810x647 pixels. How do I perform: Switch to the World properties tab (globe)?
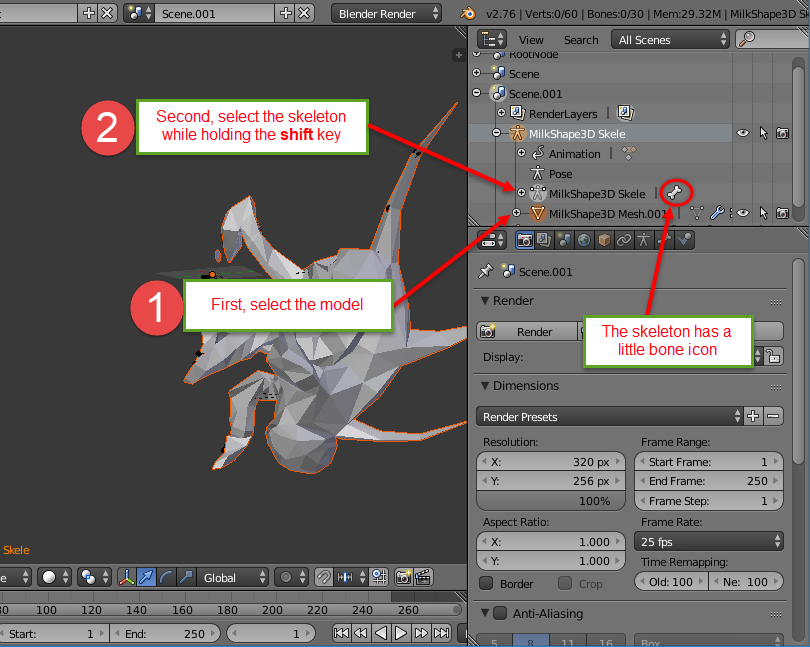(x=584, y=240)
